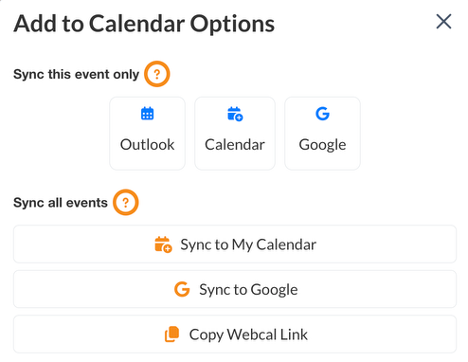Click the Sync all events label
The image size is (468, 362).
60,203
